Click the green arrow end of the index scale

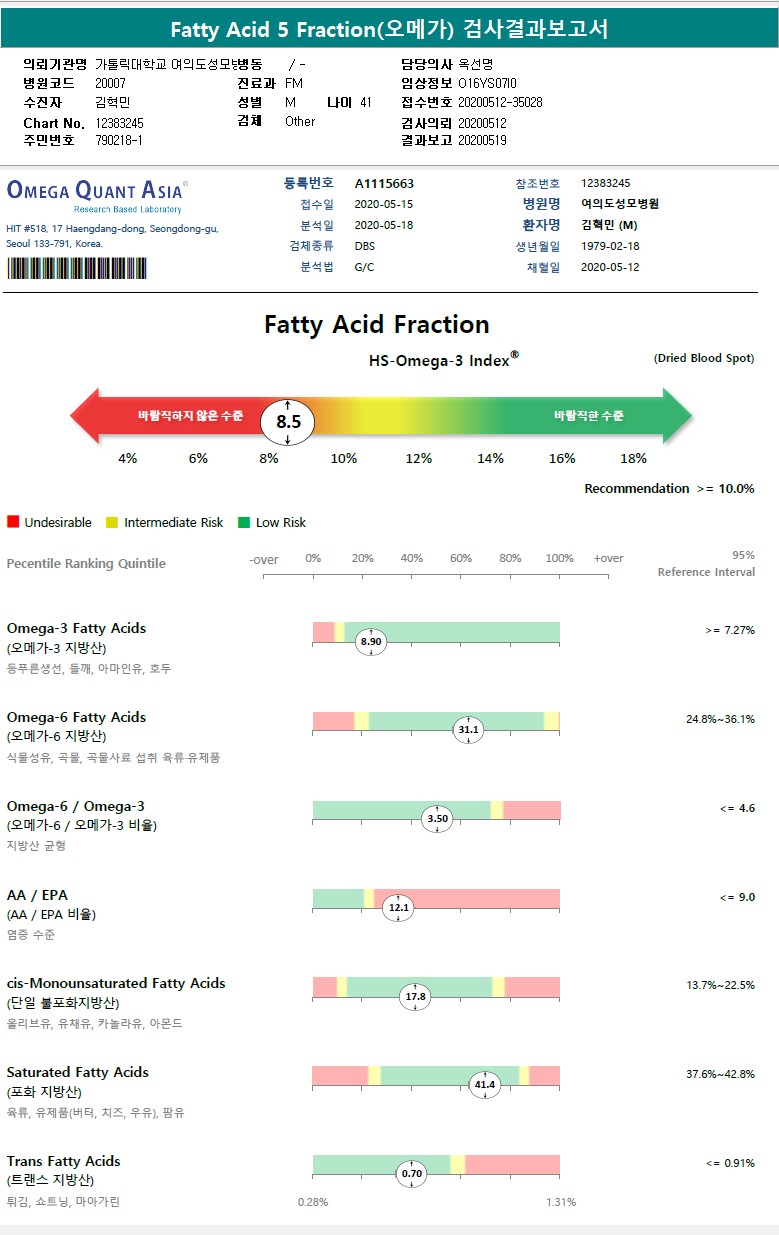tap(676, 415)
